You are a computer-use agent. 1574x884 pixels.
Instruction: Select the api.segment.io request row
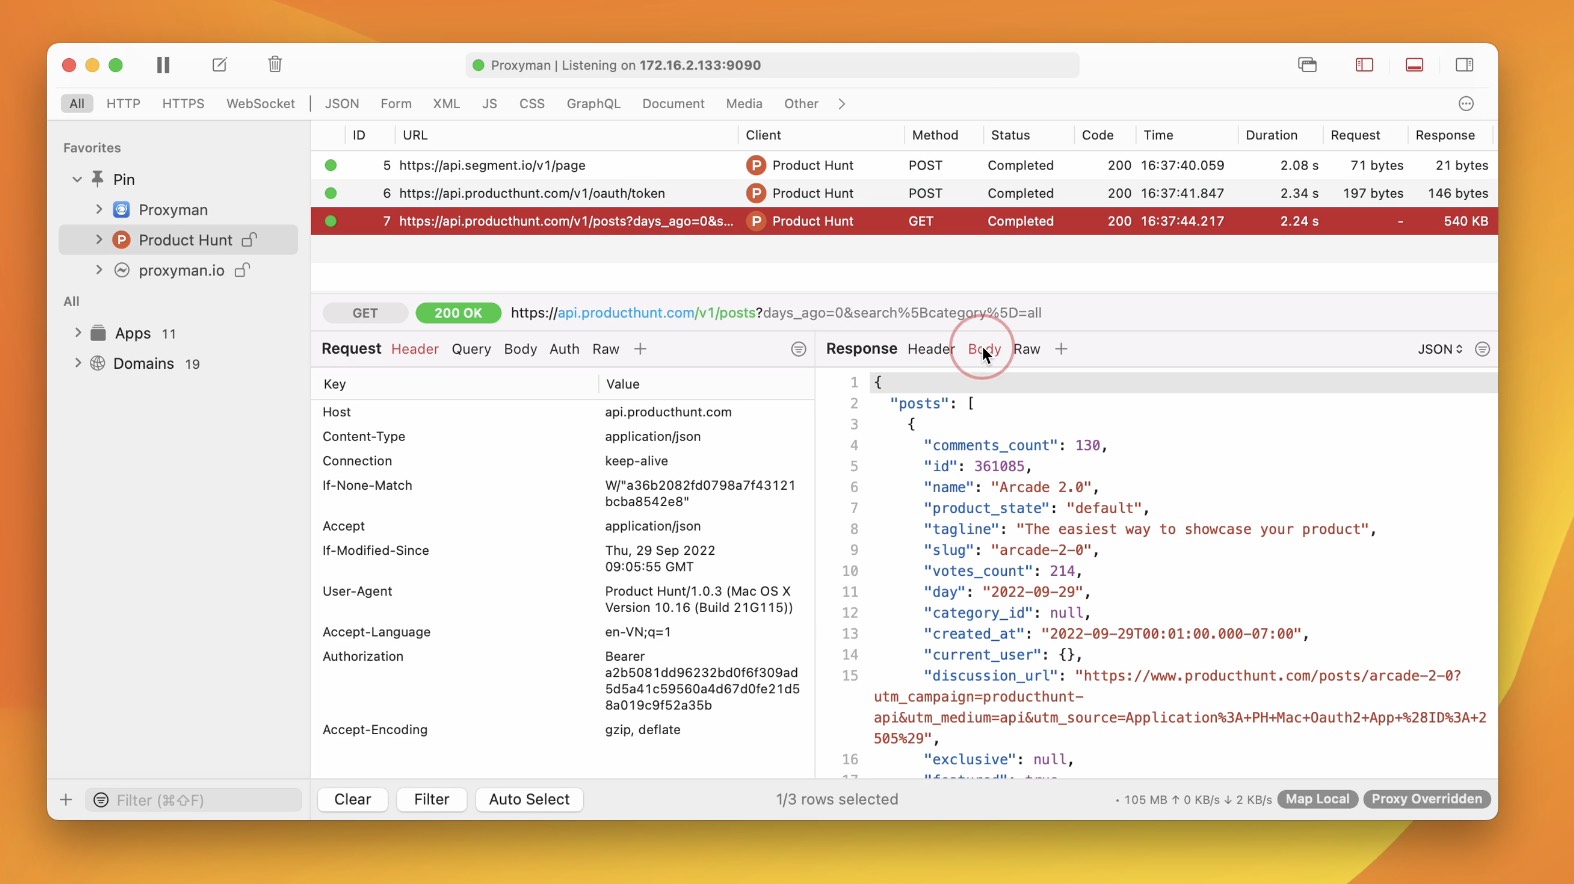click(x=565, y=165)
